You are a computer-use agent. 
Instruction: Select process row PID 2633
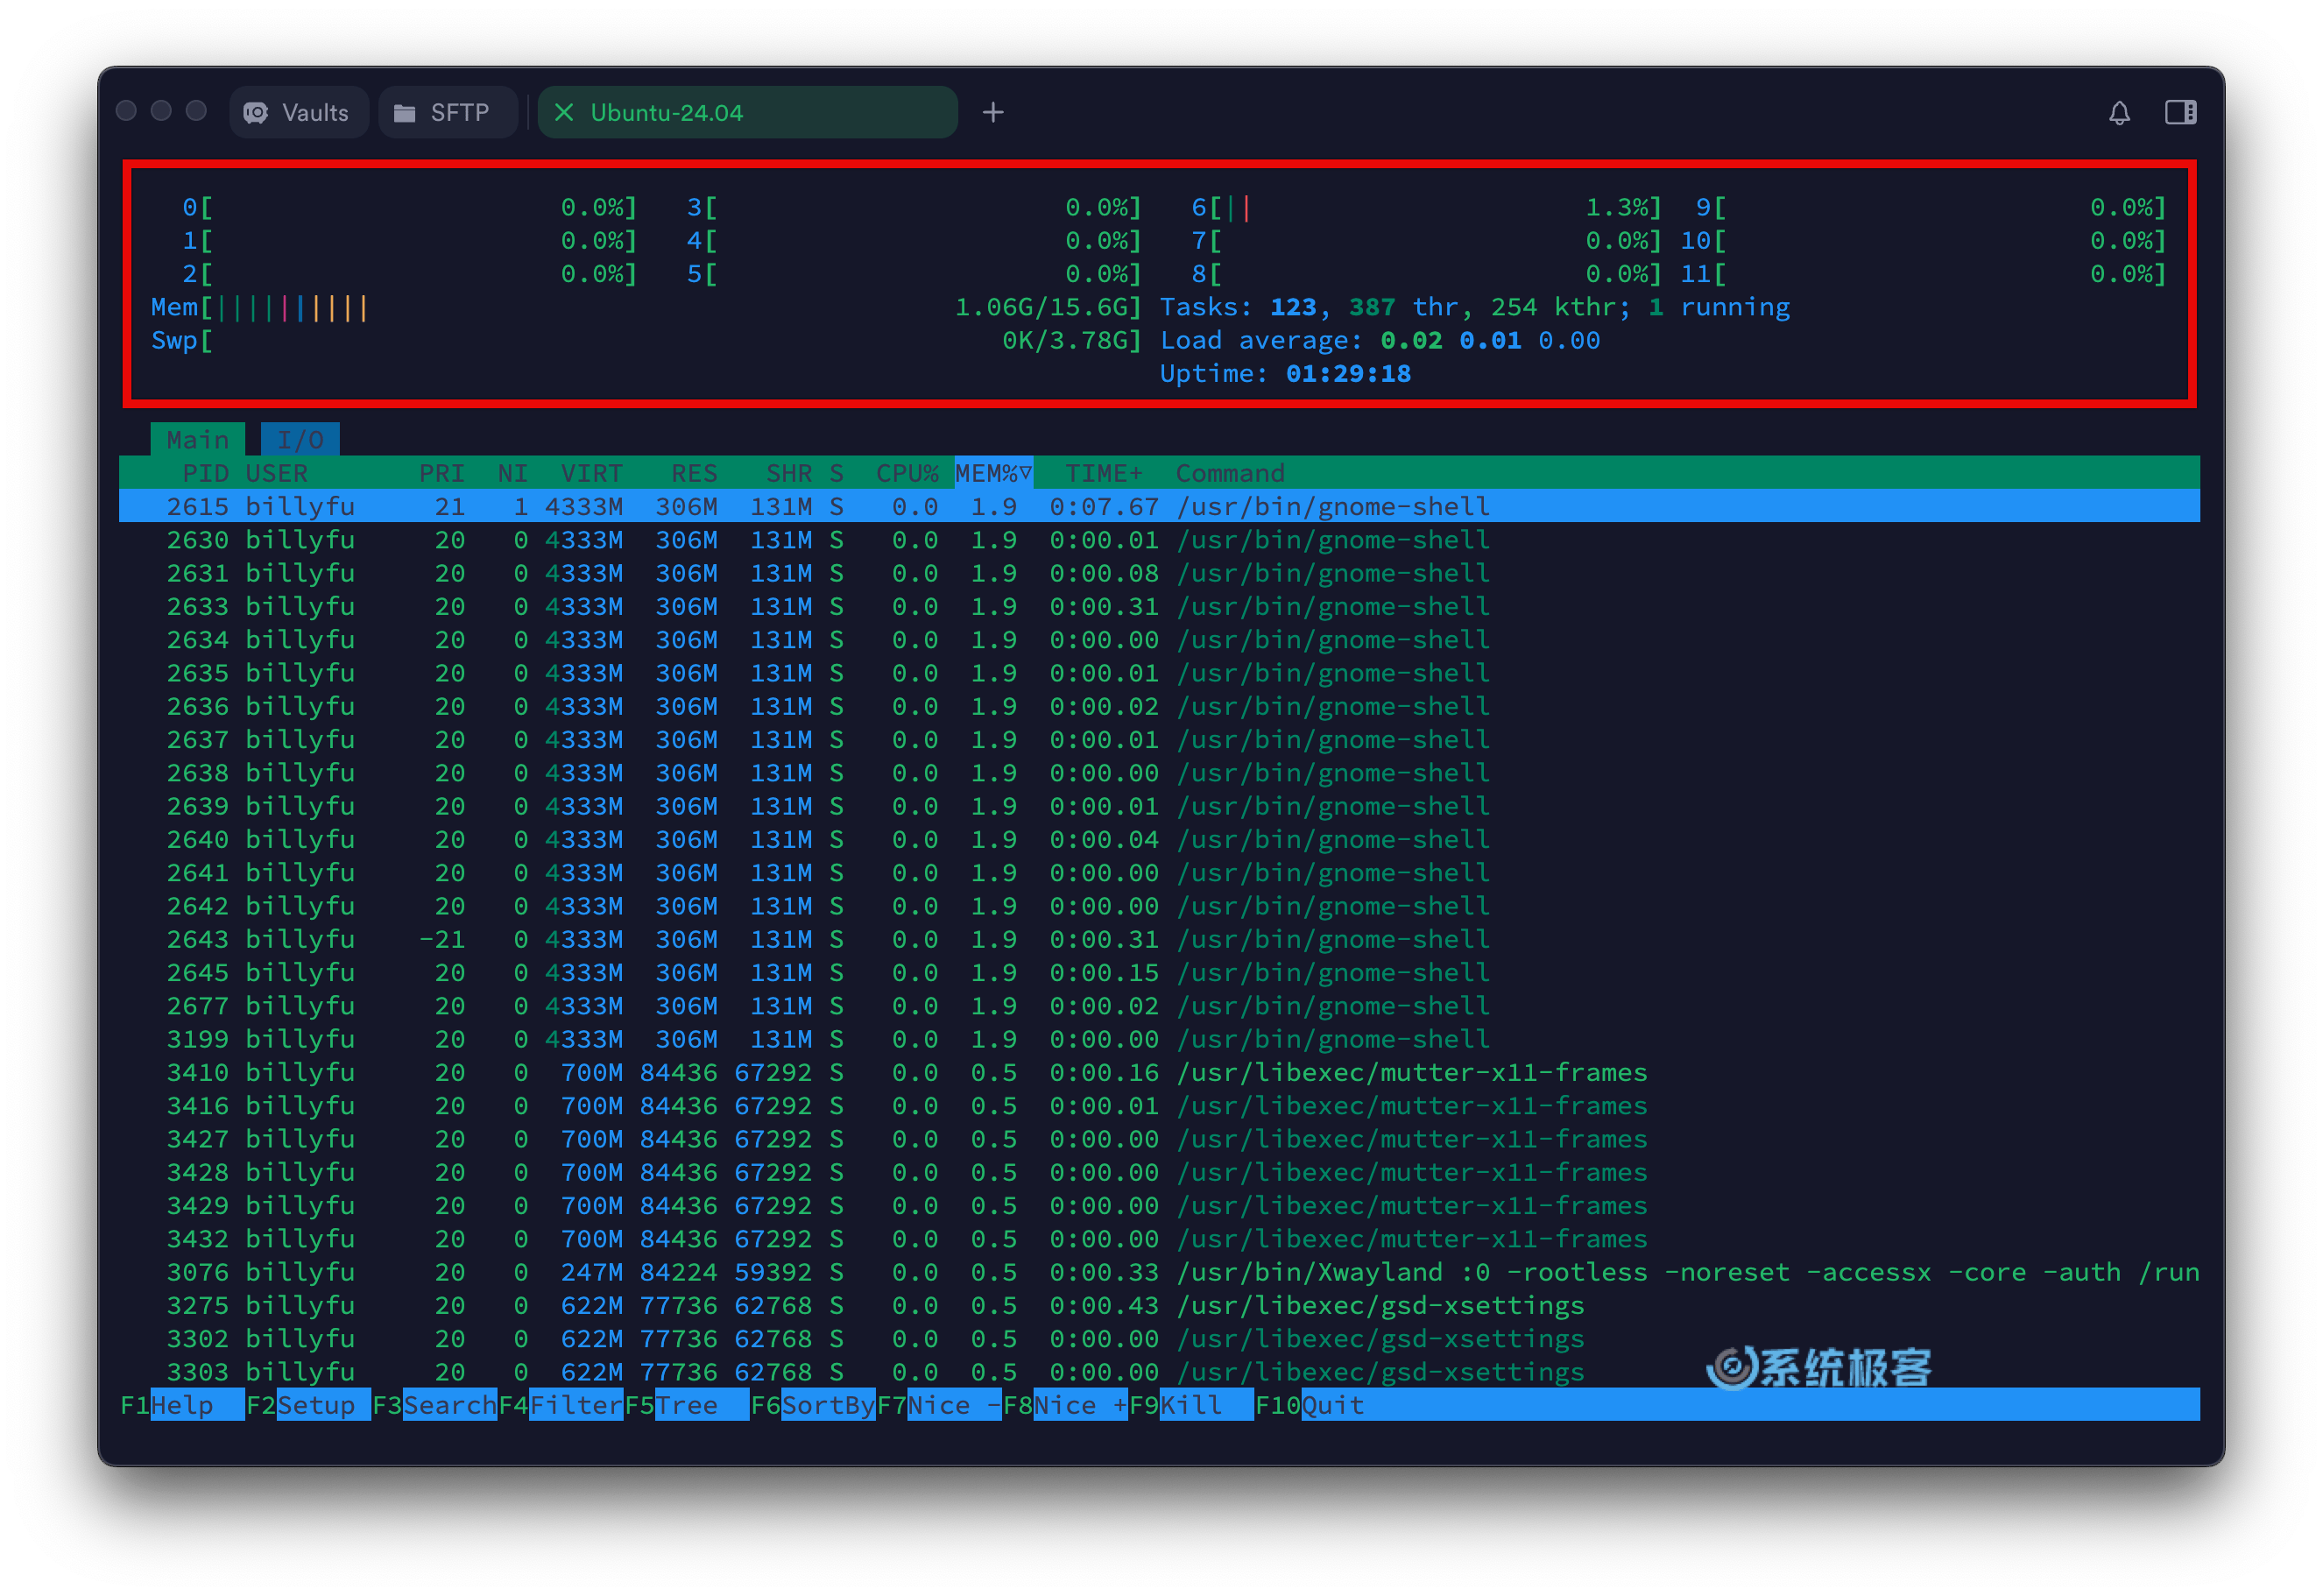(x=1159, y=606)
